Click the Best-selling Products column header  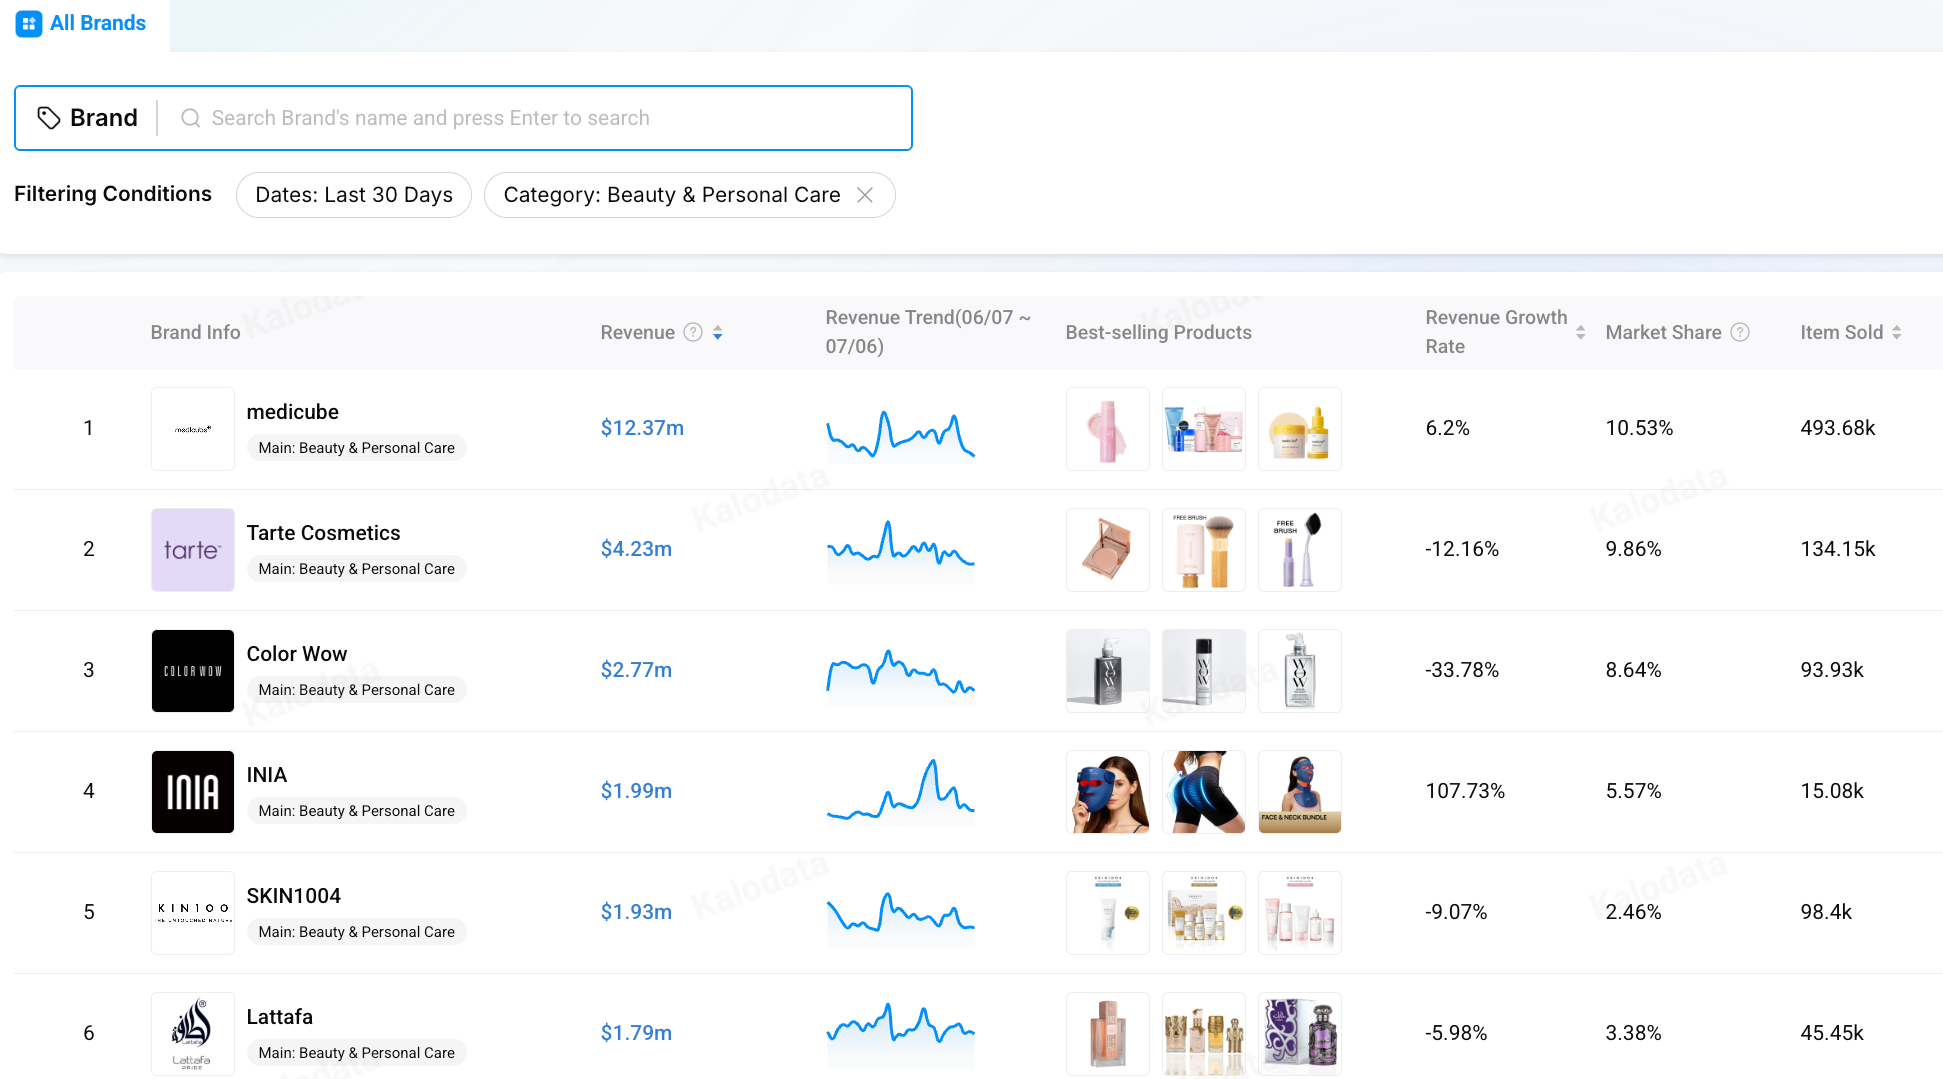(x=1158, y=332)
